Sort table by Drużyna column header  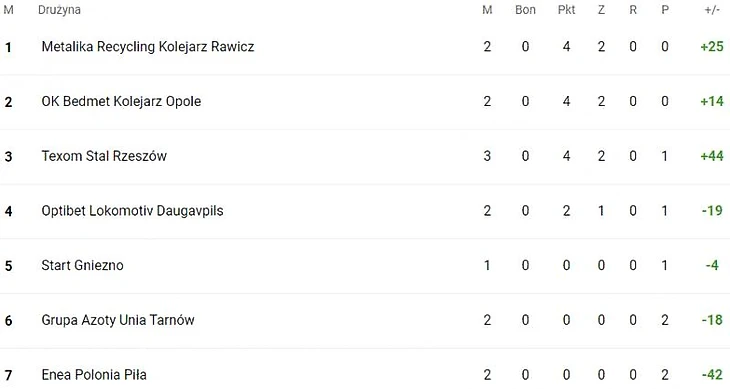(x=59, y=10)
